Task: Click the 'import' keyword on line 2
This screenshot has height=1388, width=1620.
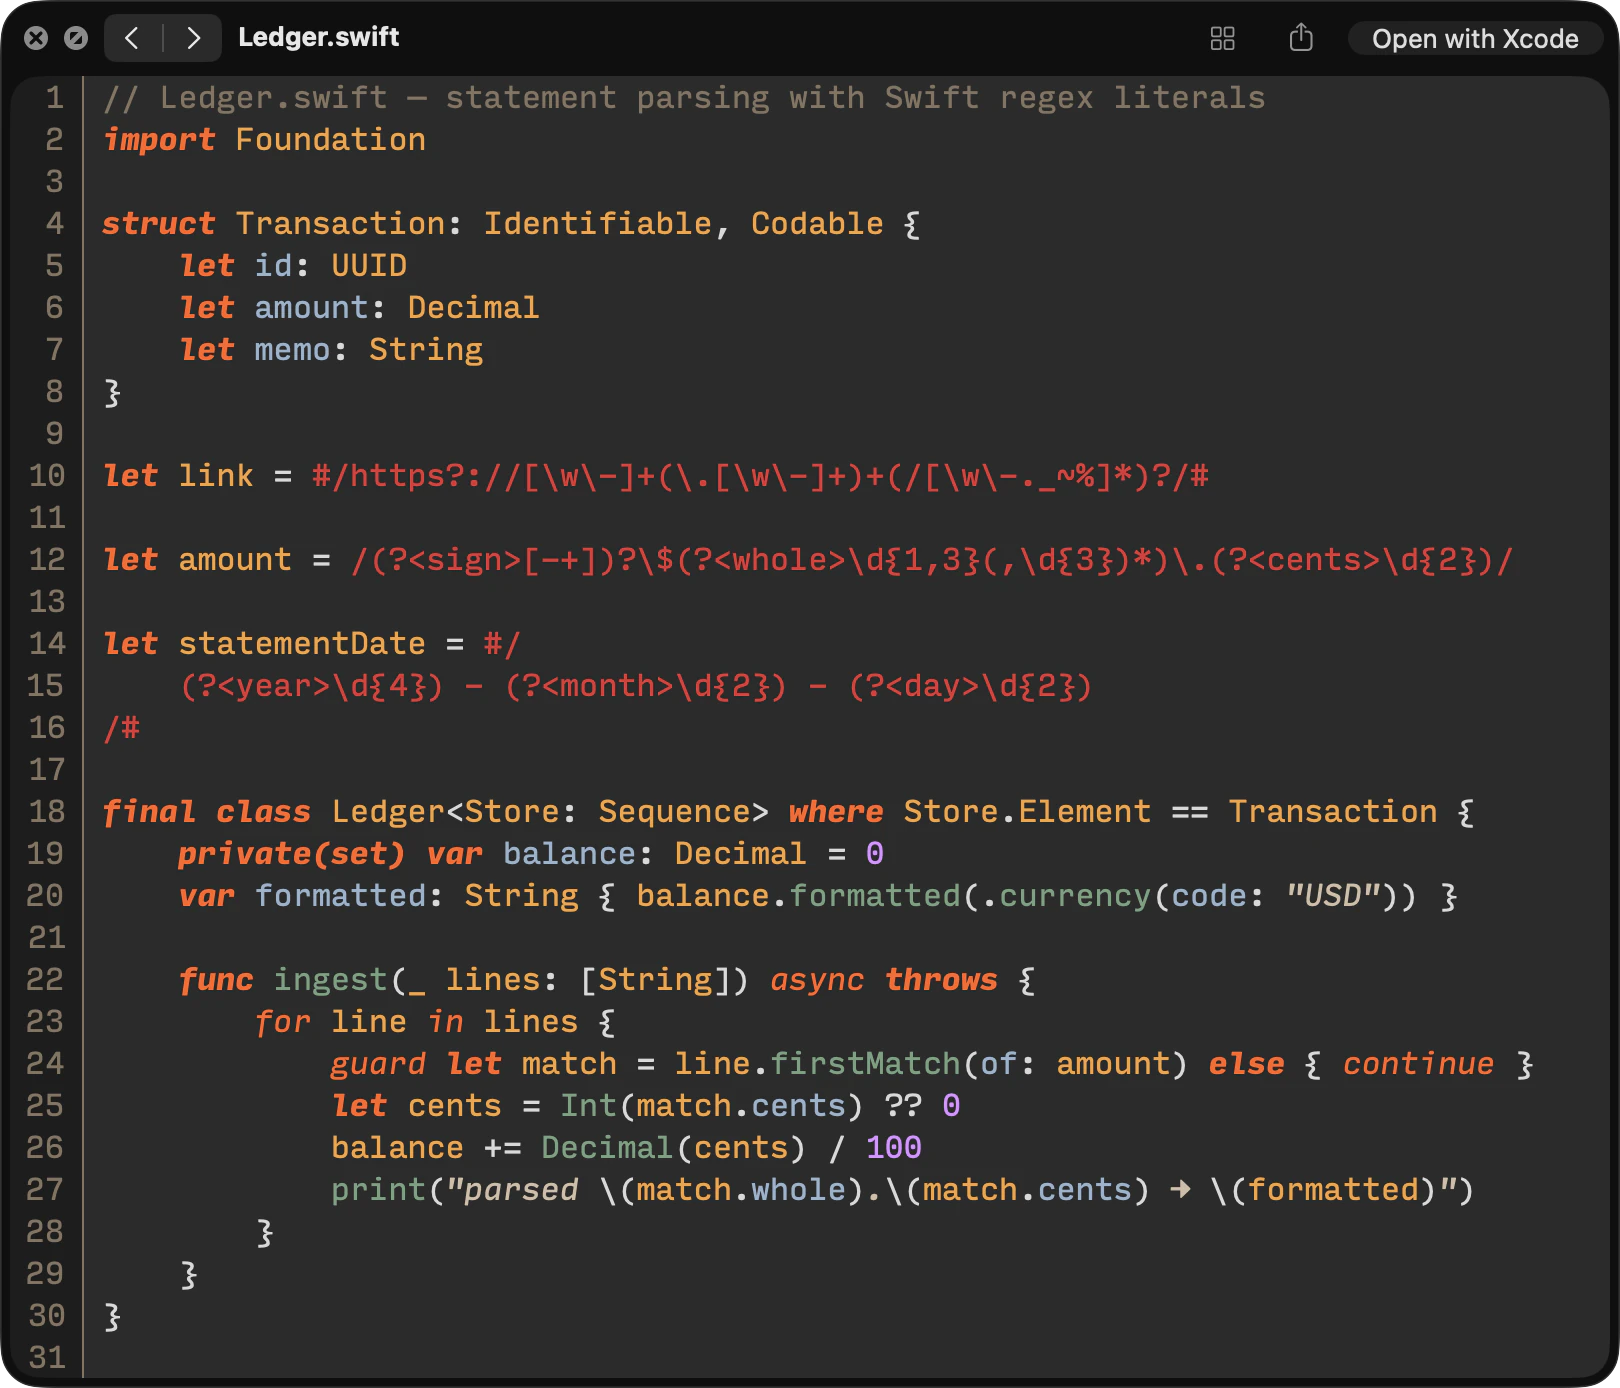Action: click(x=159, y=140)
